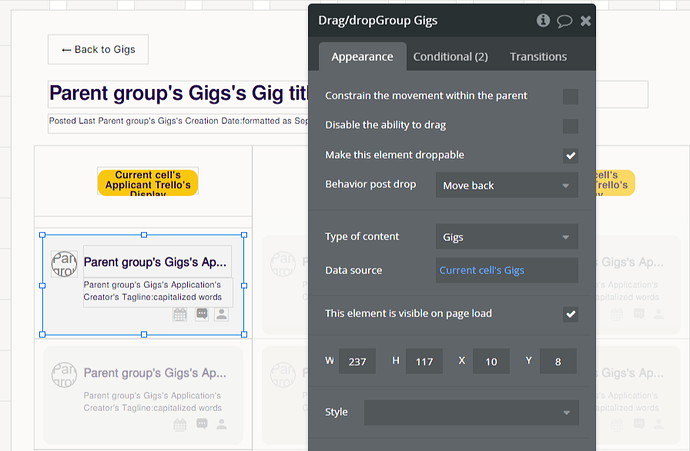Open Behavior post drop dropdown
The image size is (690, 451).
506,185
